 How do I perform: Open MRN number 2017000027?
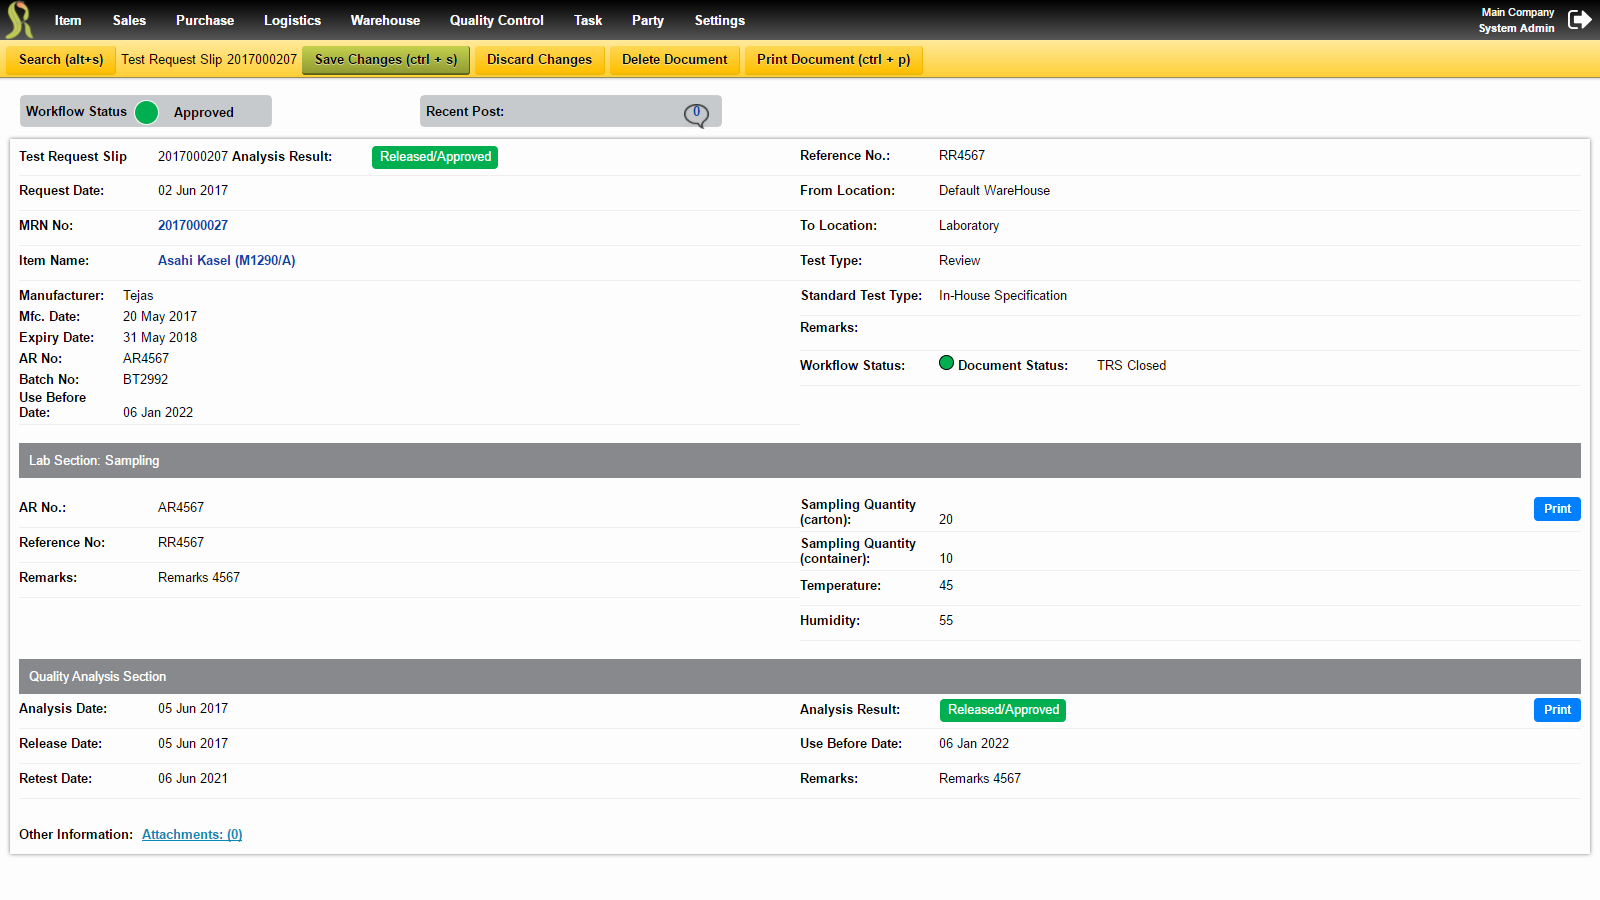click(x=193, y=225)
